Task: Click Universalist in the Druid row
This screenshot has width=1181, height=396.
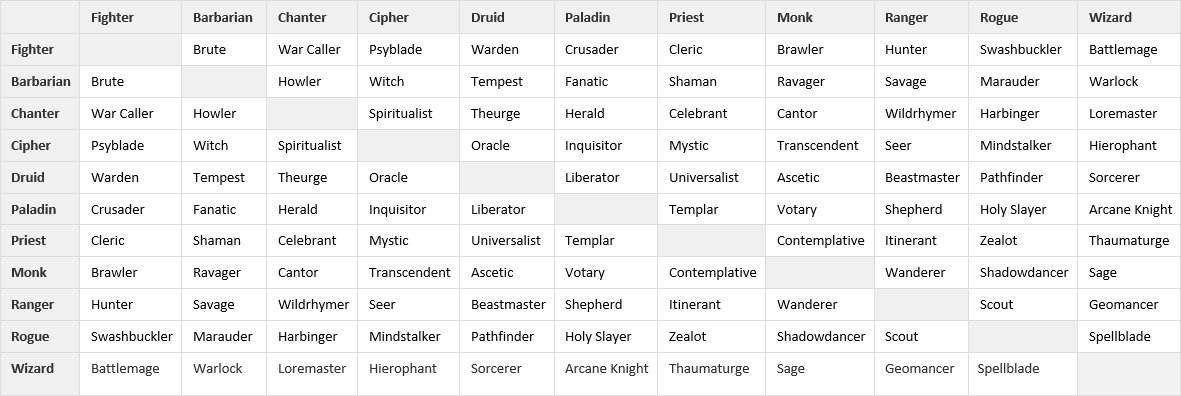Action: [703, 178]
